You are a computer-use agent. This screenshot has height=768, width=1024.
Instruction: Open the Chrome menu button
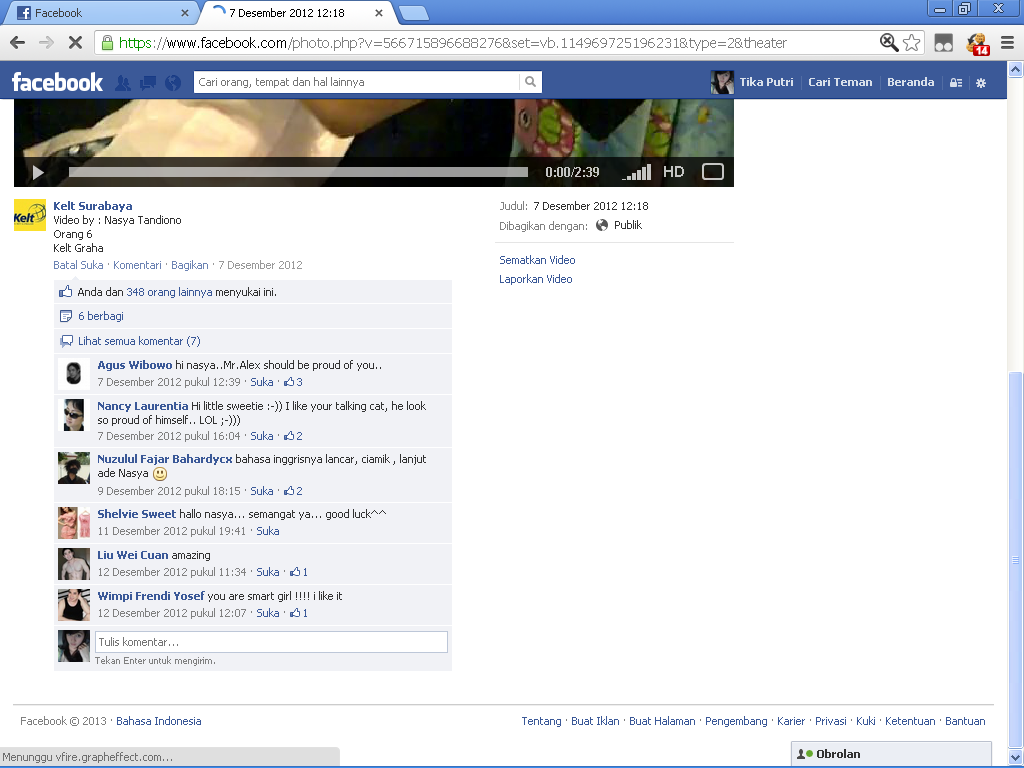(x=1008, y=43)
